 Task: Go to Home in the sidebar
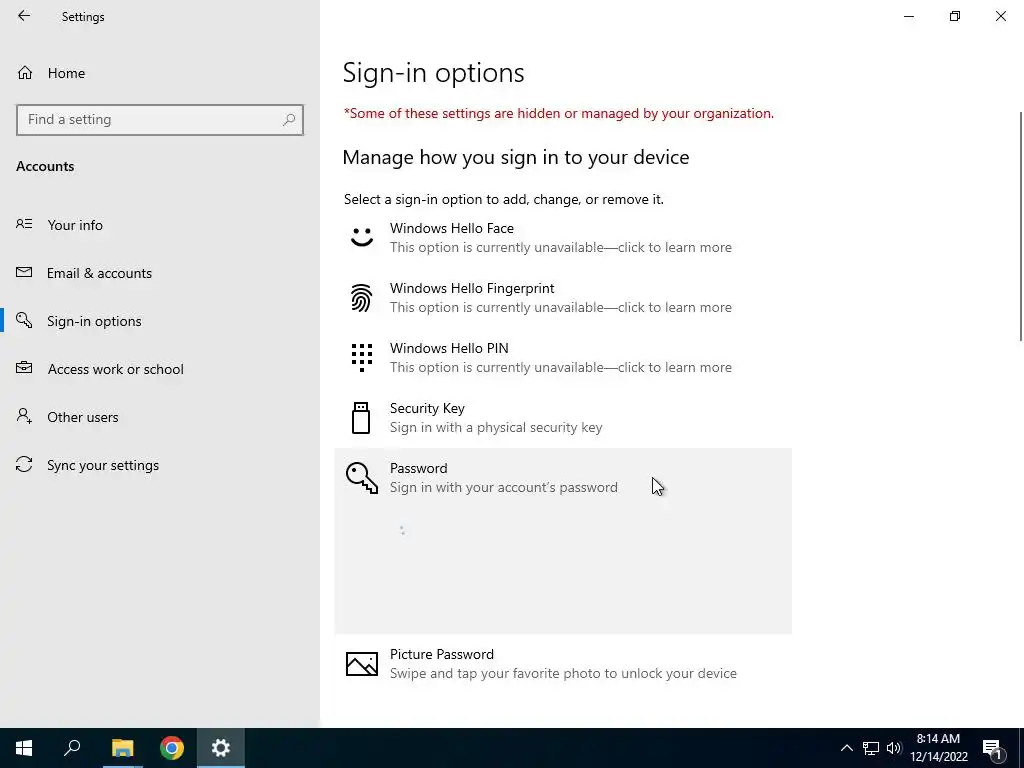[160, 72]
